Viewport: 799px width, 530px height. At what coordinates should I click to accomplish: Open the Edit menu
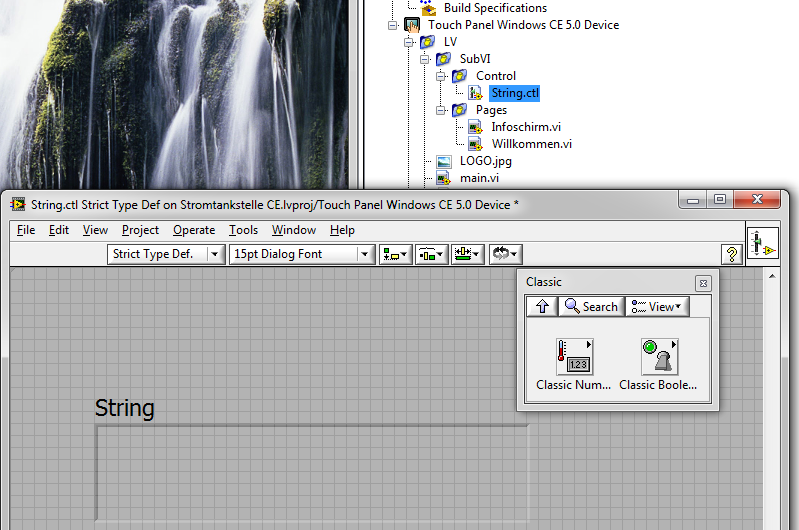pos(59,230)
